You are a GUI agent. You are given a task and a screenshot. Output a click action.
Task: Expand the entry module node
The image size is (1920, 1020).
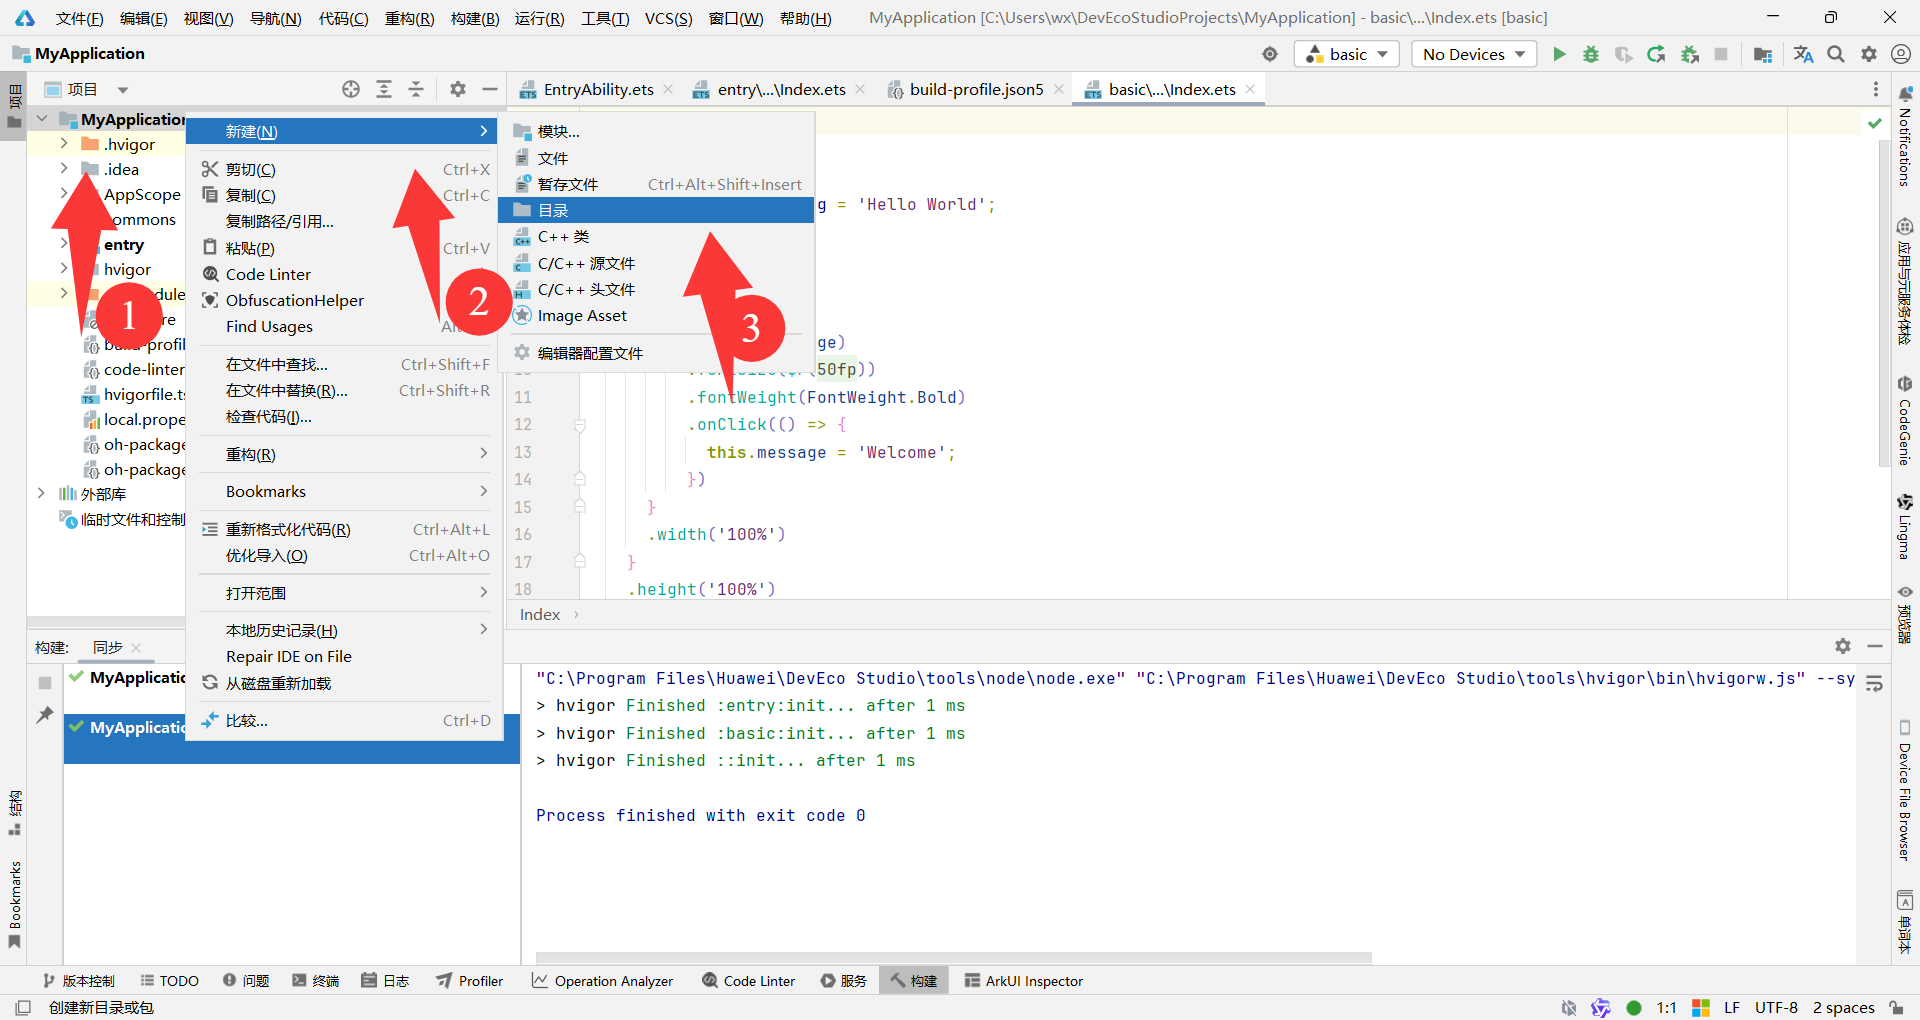[x=63, y=244]
